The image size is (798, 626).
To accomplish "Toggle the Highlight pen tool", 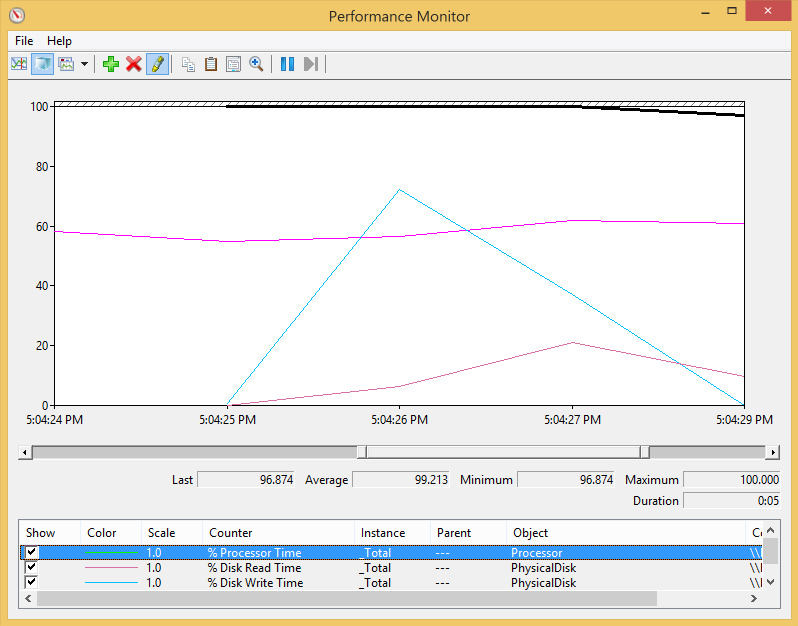I will point(156,64).
